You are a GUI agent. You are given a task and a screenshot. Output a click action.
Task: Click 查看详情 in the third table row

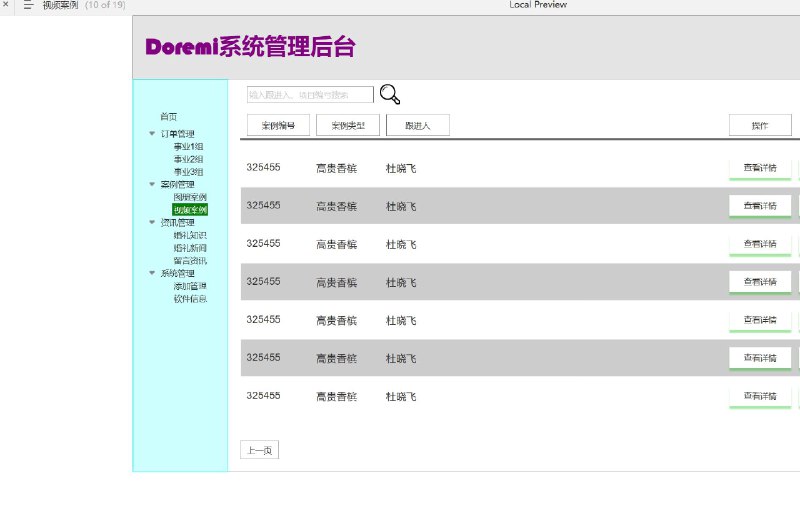[x=760, y=244]
